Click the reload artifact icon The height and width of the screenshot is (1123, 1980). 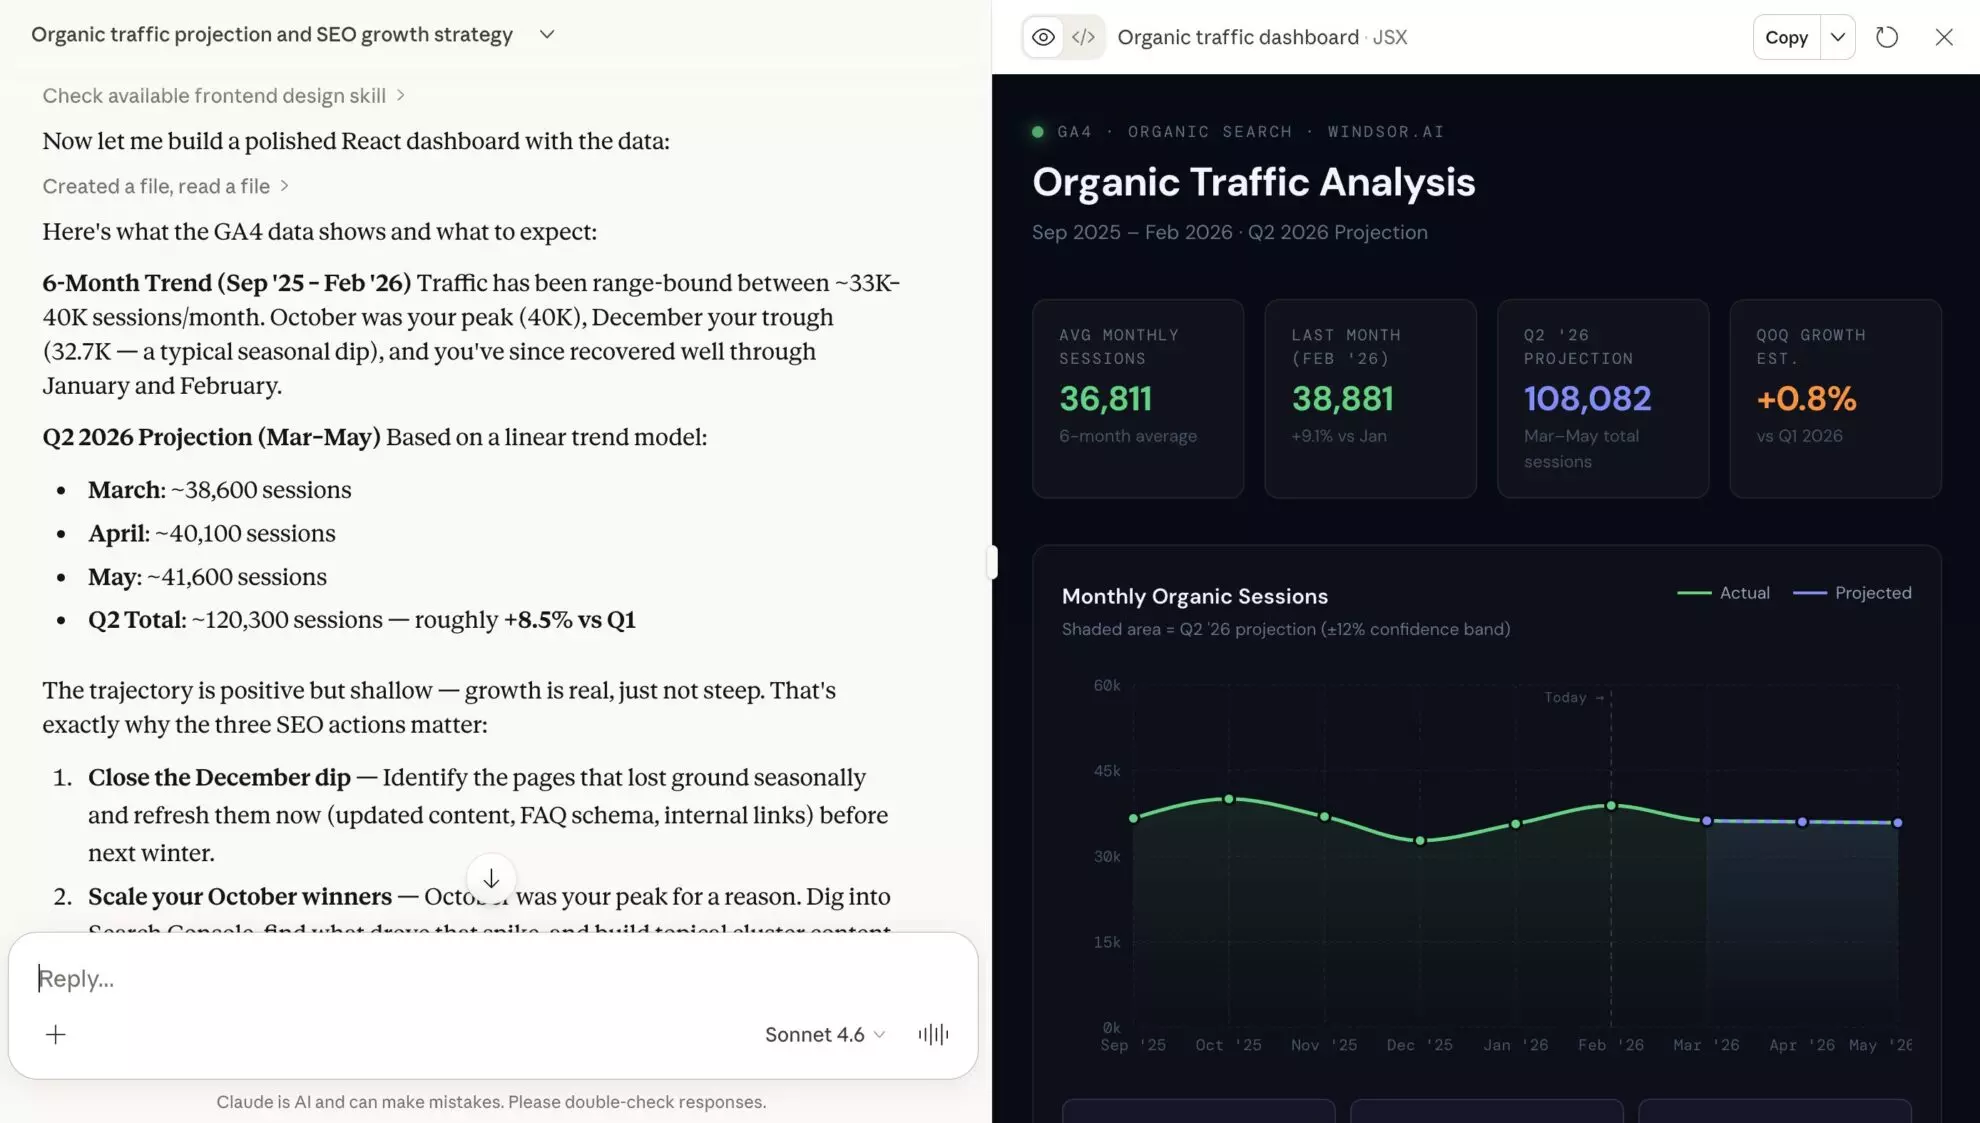point(1886,37)
